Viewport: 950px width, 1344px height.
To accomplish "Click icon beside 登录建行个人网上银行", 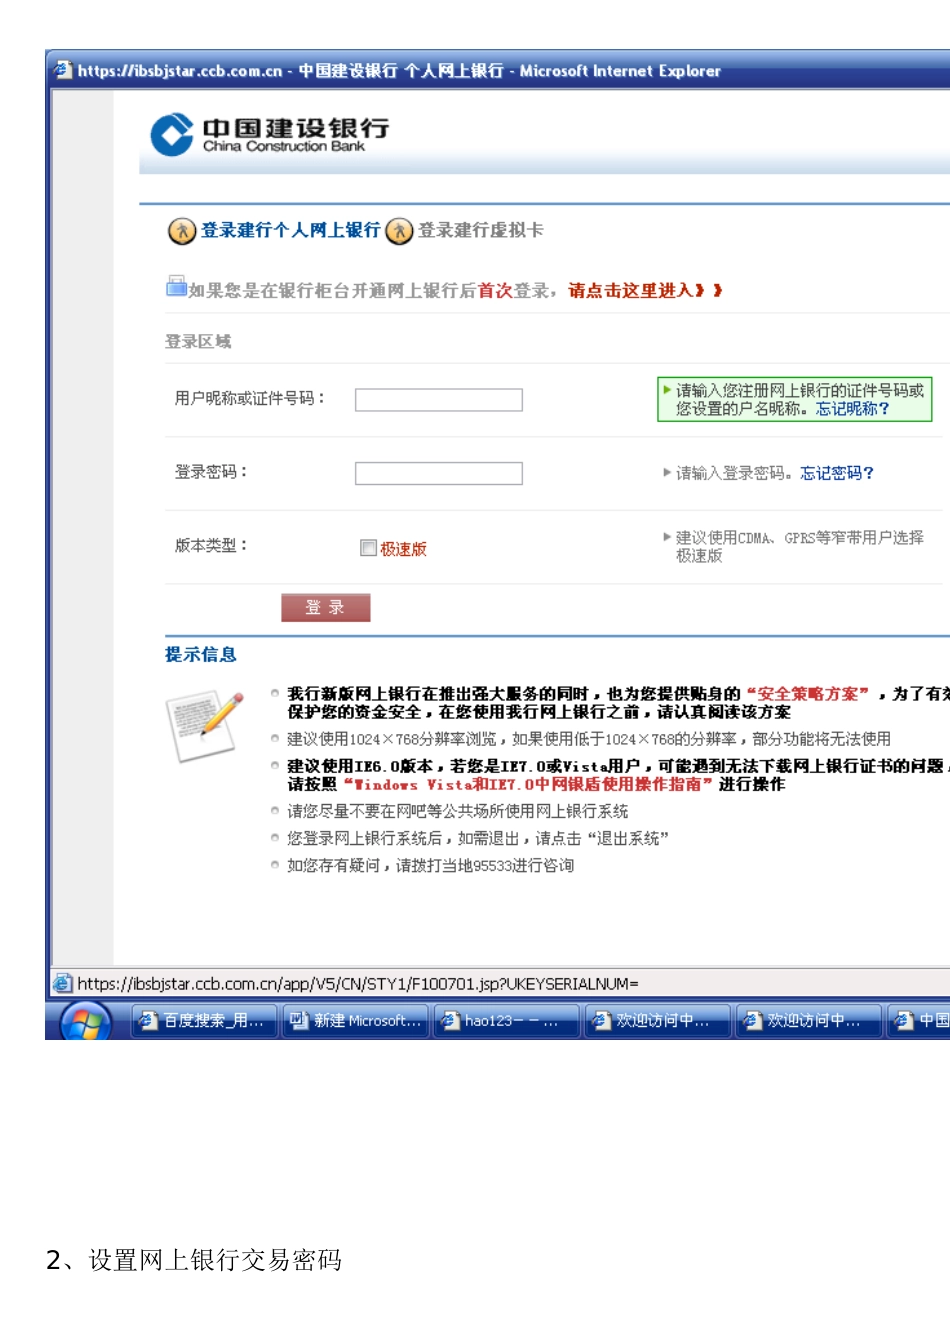I will [x=181, y=231].
